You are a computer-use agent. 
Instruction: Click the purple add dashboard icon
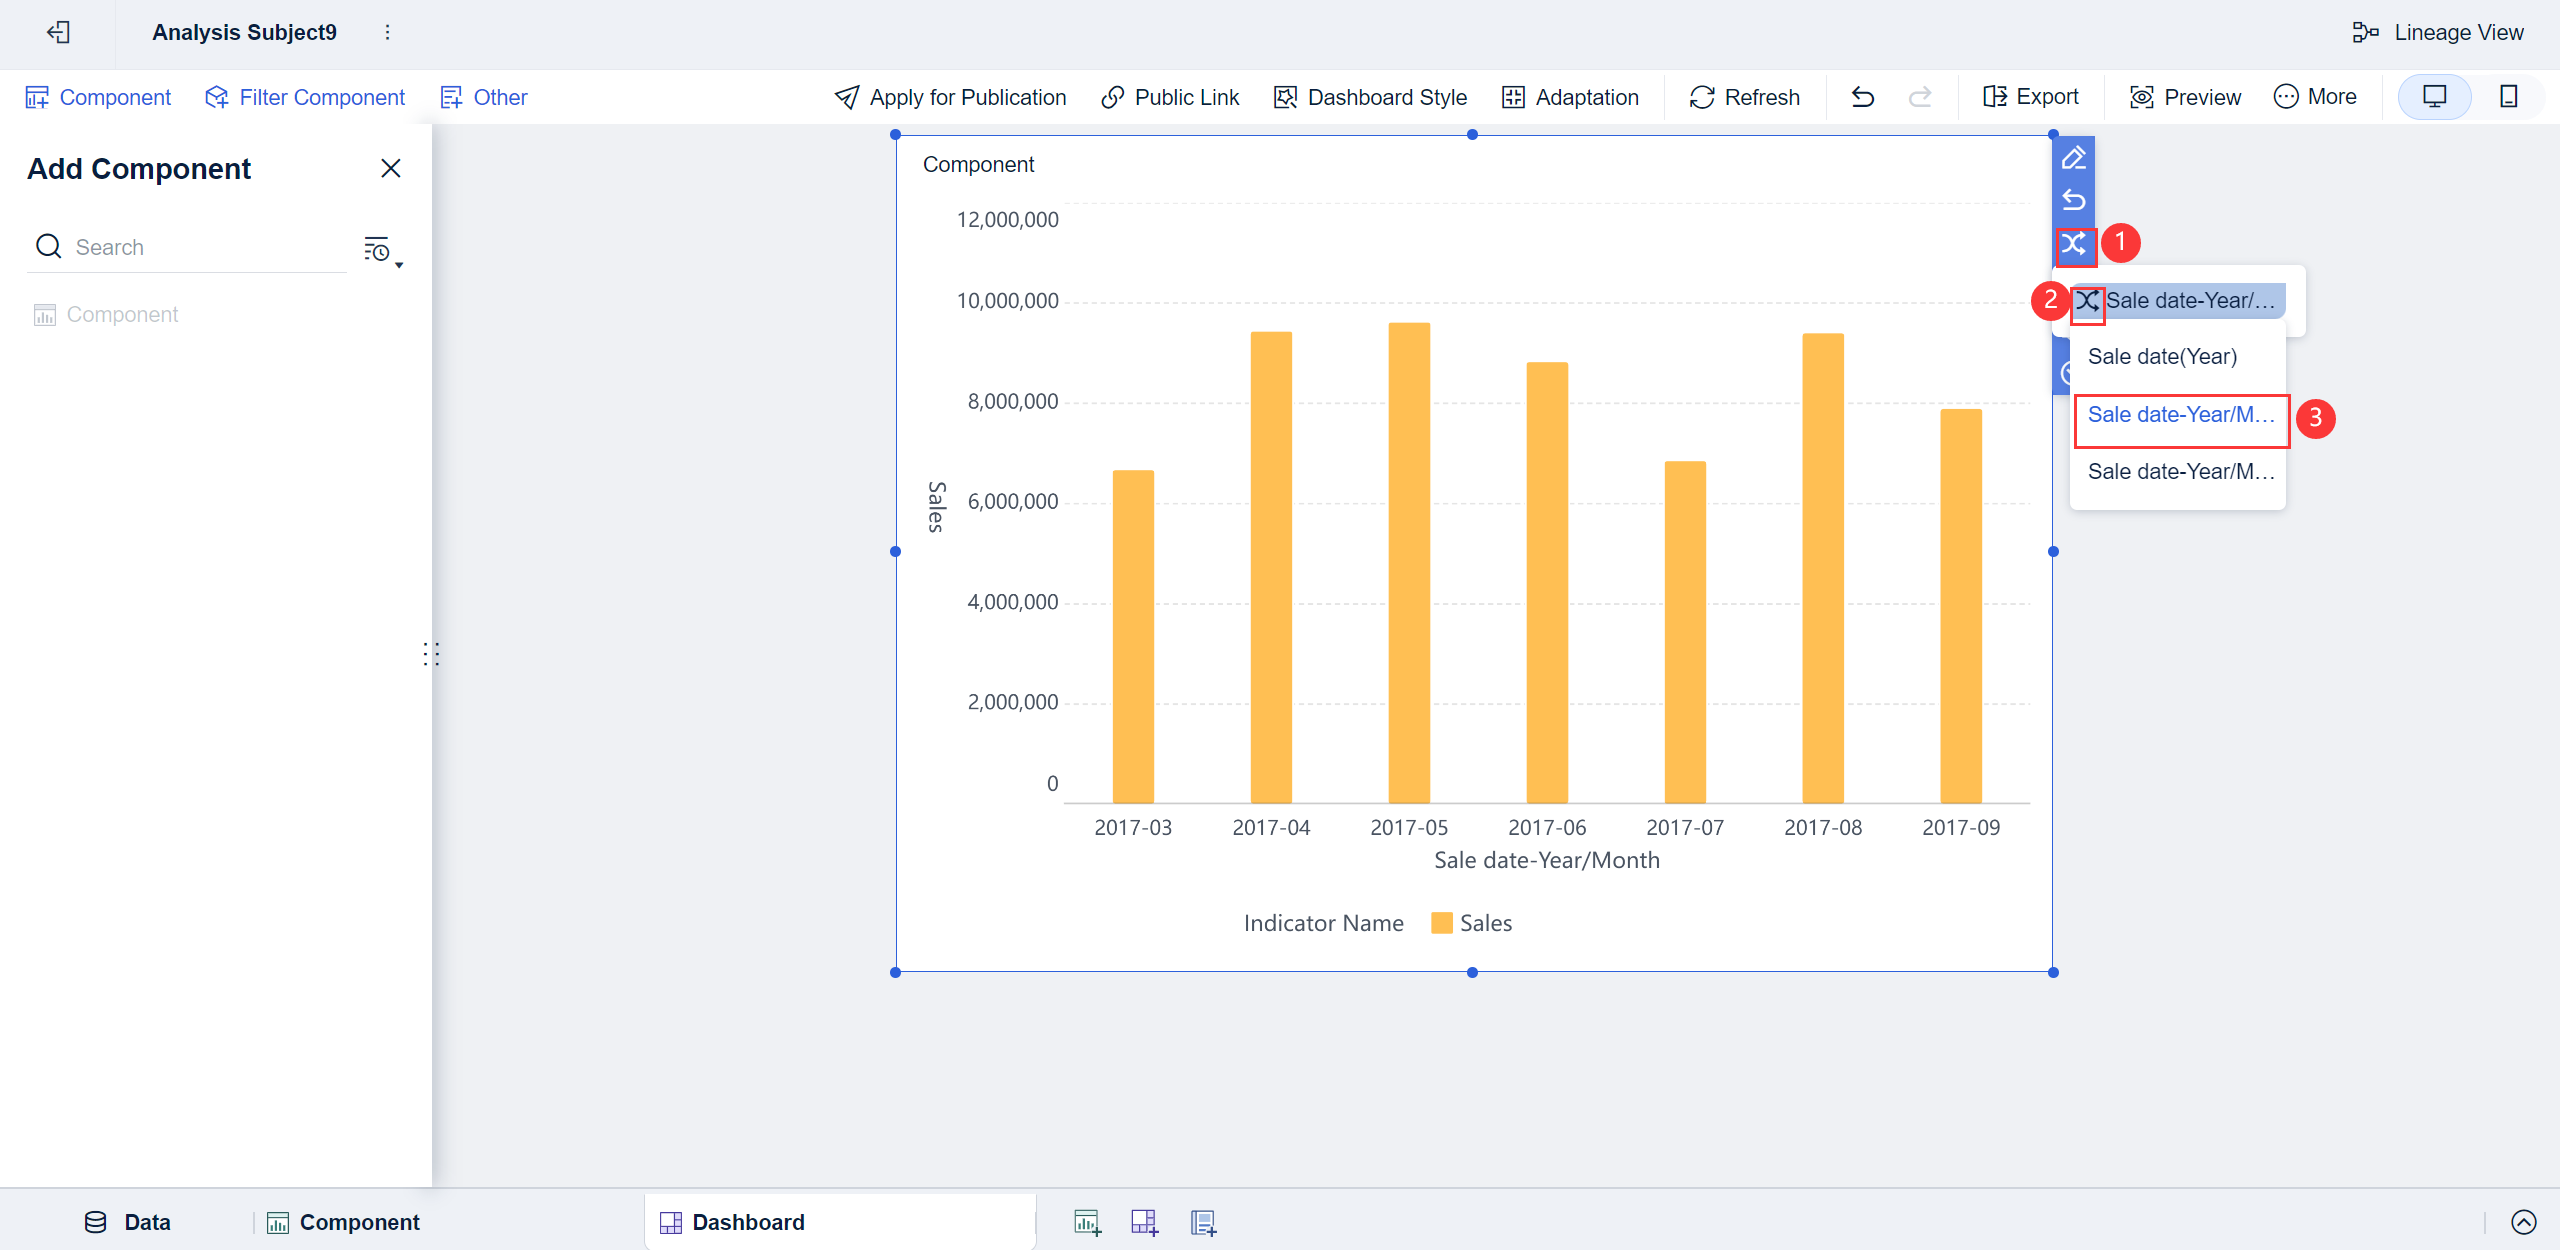pyautogui.click(x=1145, y=1222)
